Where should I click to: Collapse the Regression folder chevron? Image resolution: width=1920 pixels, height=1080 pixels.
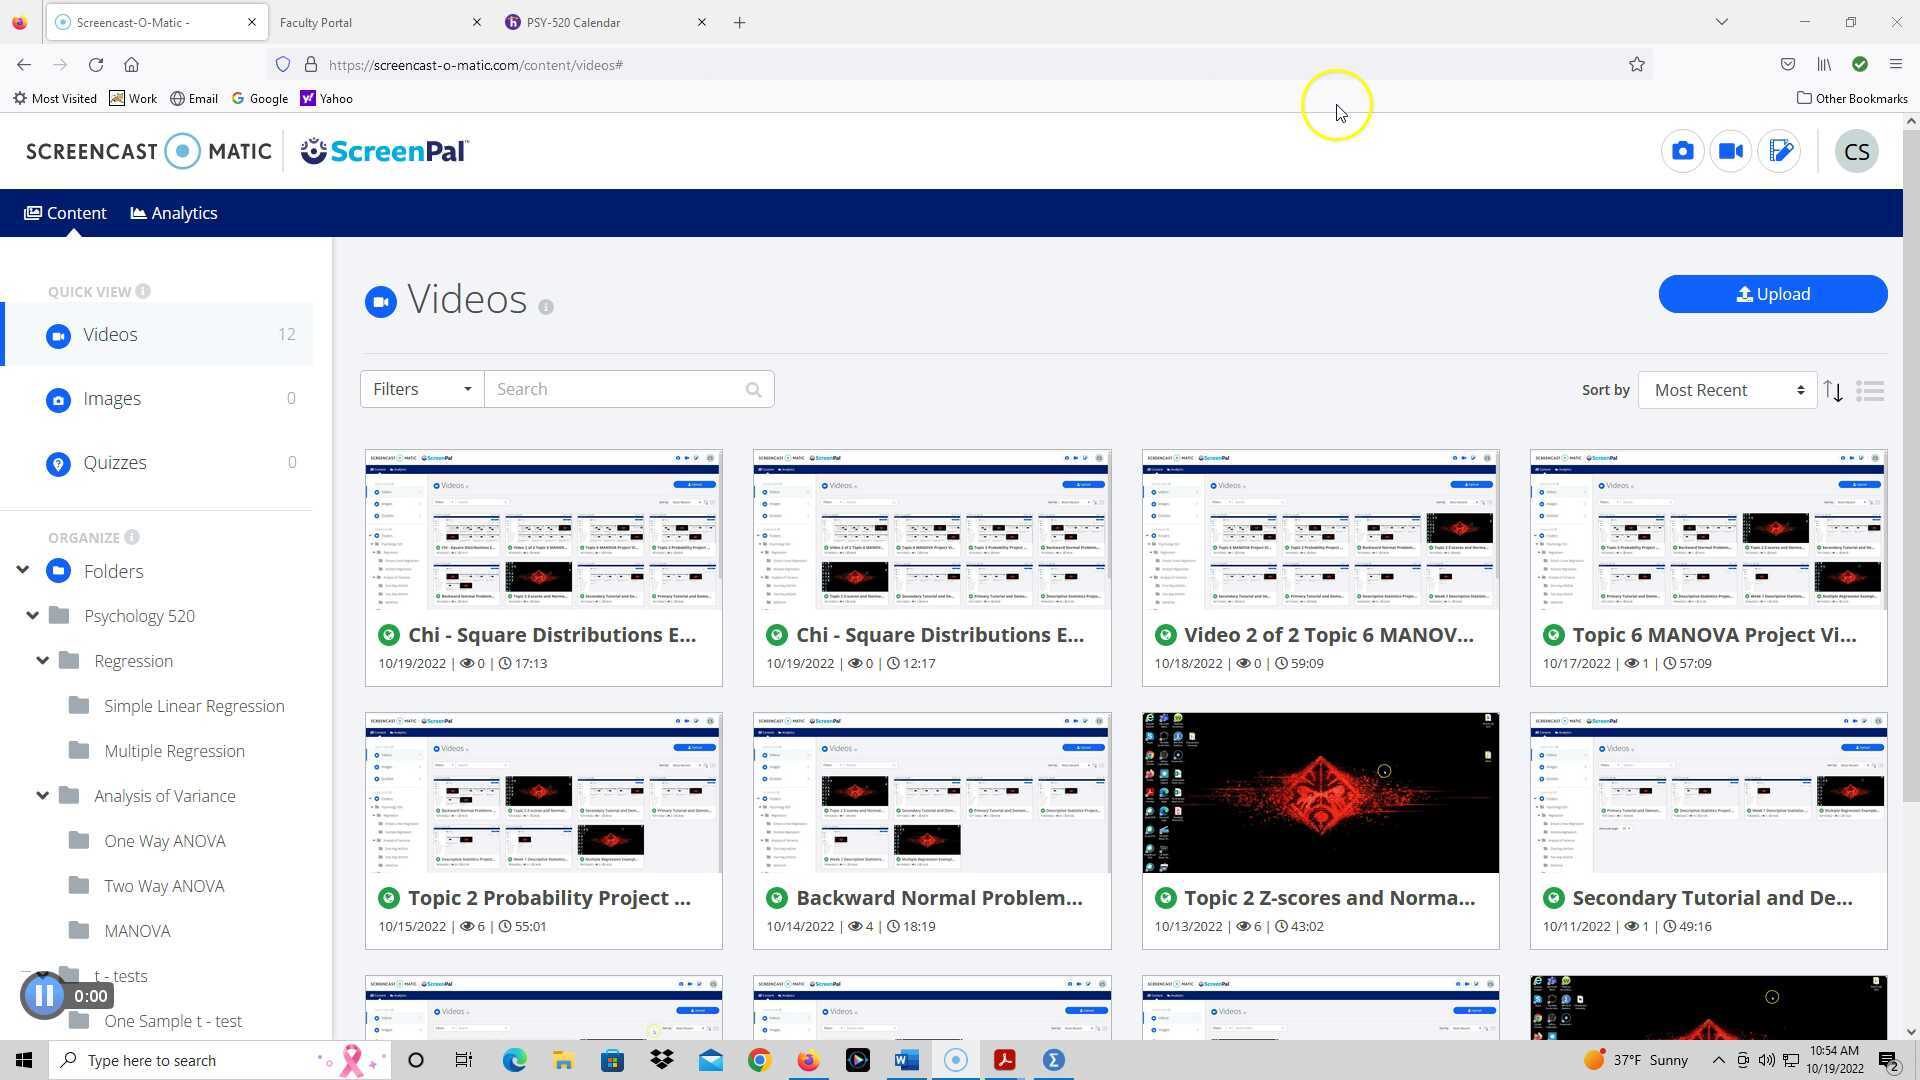point(43,661)
